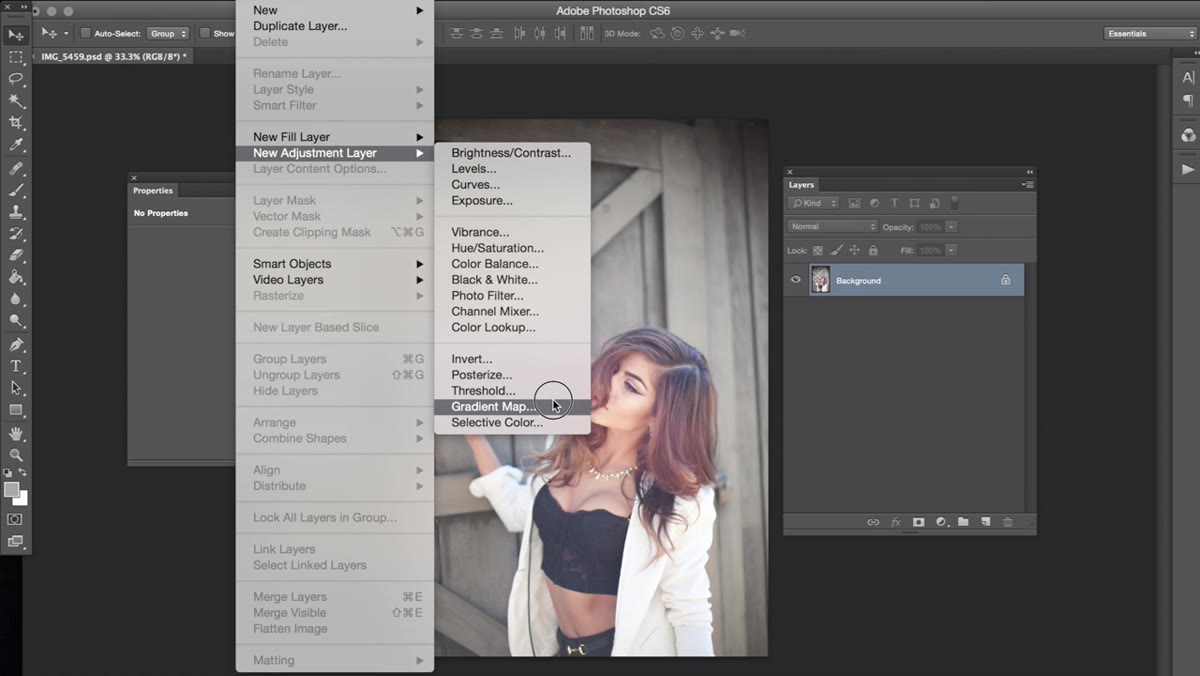This screenshot has width=1200, height=676.
Task: Open Auto-Select Group dropdown
Action: click(x=168, y=33)
